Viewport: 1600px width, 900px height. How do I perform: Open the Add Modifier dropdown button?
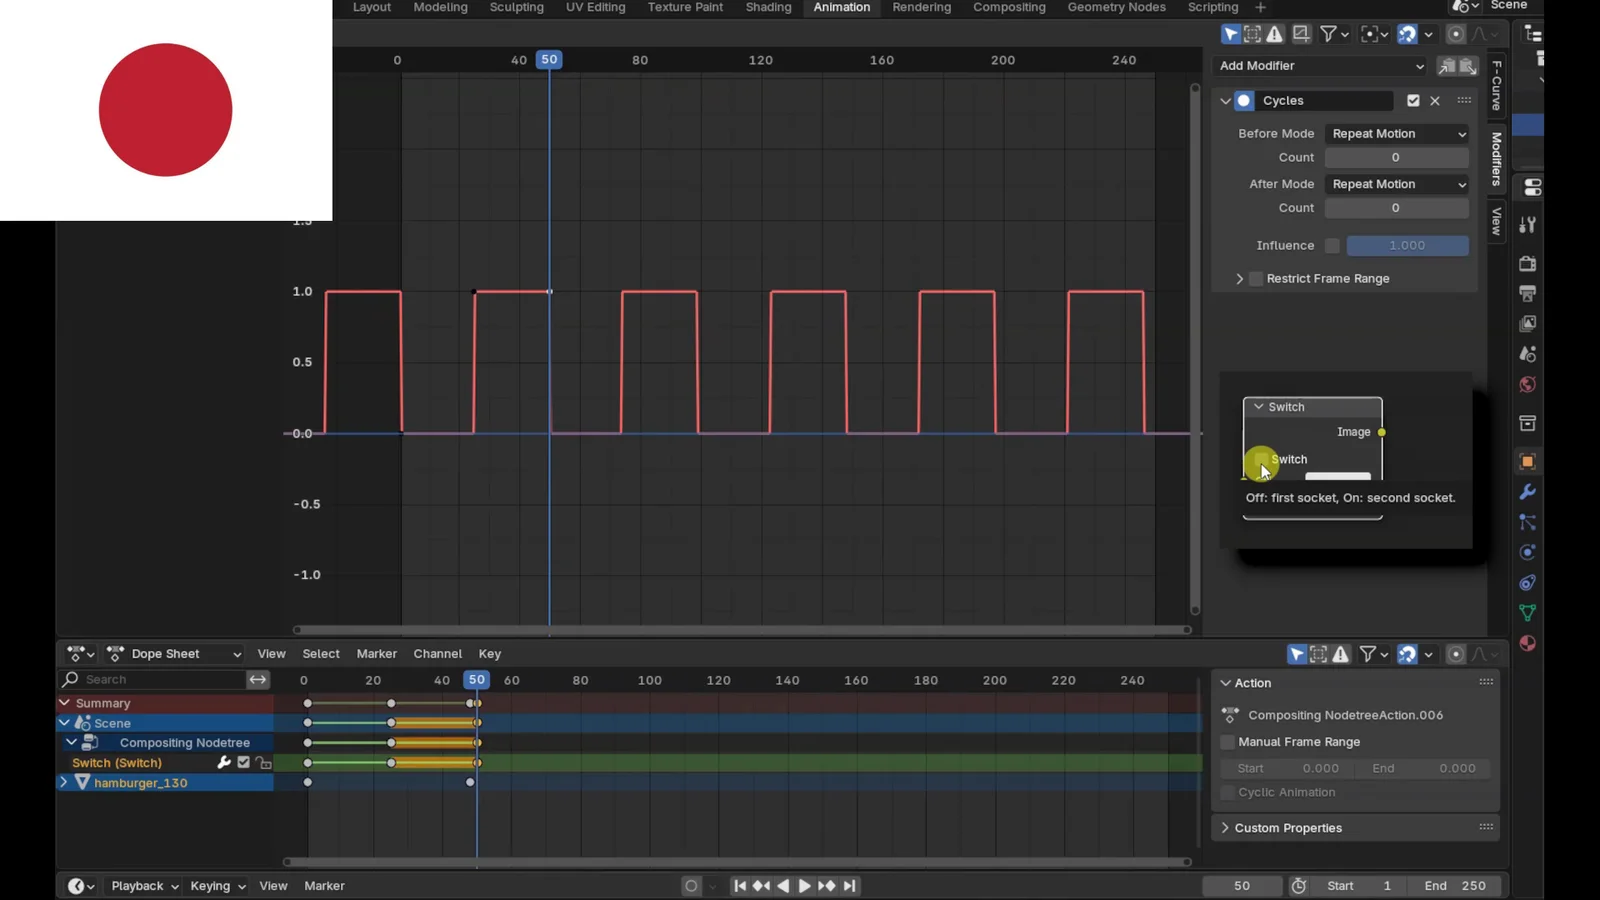[x=1320, y=66]
